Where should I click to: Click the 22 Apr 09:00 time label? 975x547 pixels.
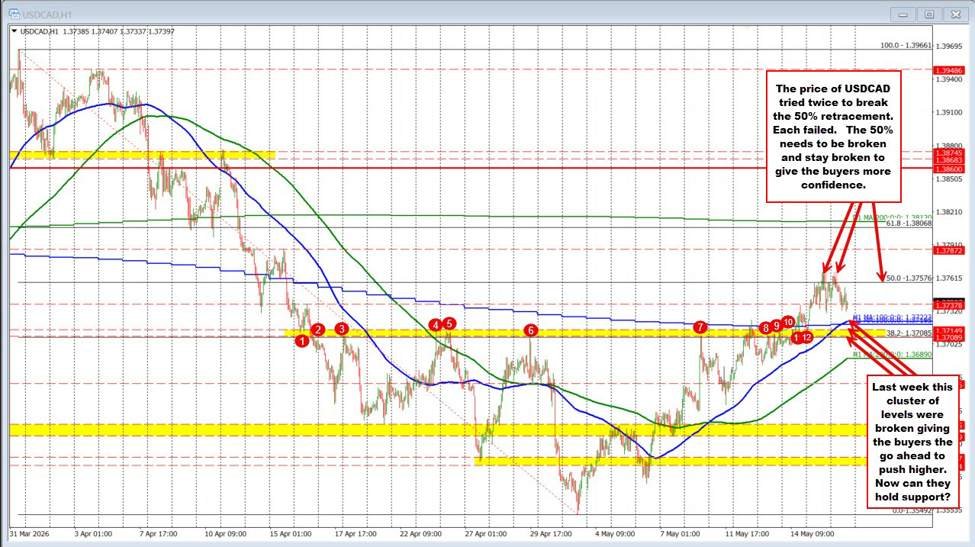coord(421,534)
